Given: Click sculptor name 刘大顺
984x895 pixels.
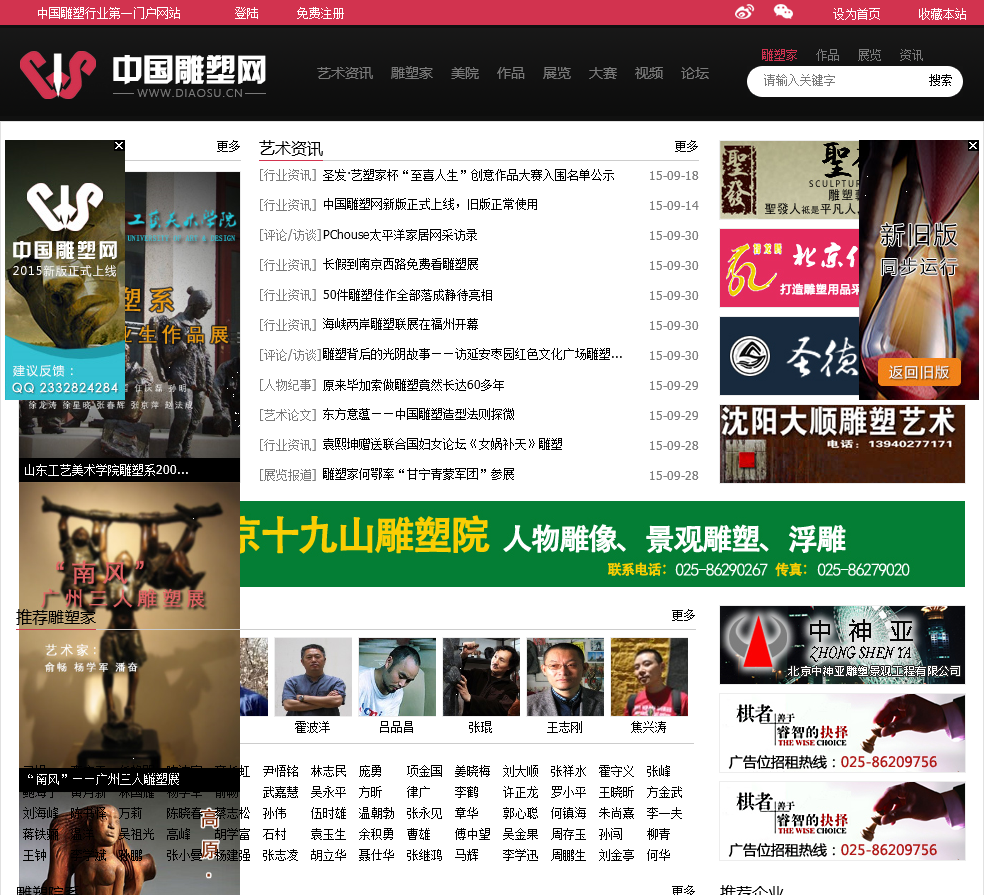Looking at the screenshot, I should pos(520,771).
